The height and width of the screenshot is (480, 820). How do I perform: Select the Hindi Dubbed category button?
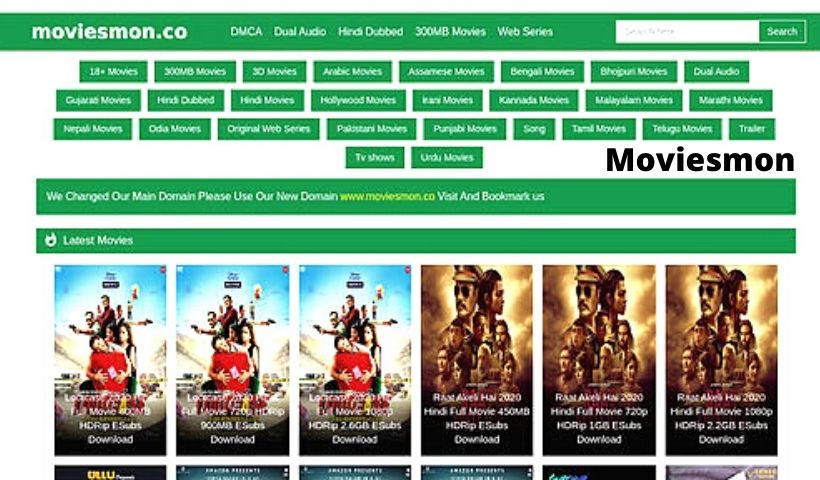pos(186,100)
